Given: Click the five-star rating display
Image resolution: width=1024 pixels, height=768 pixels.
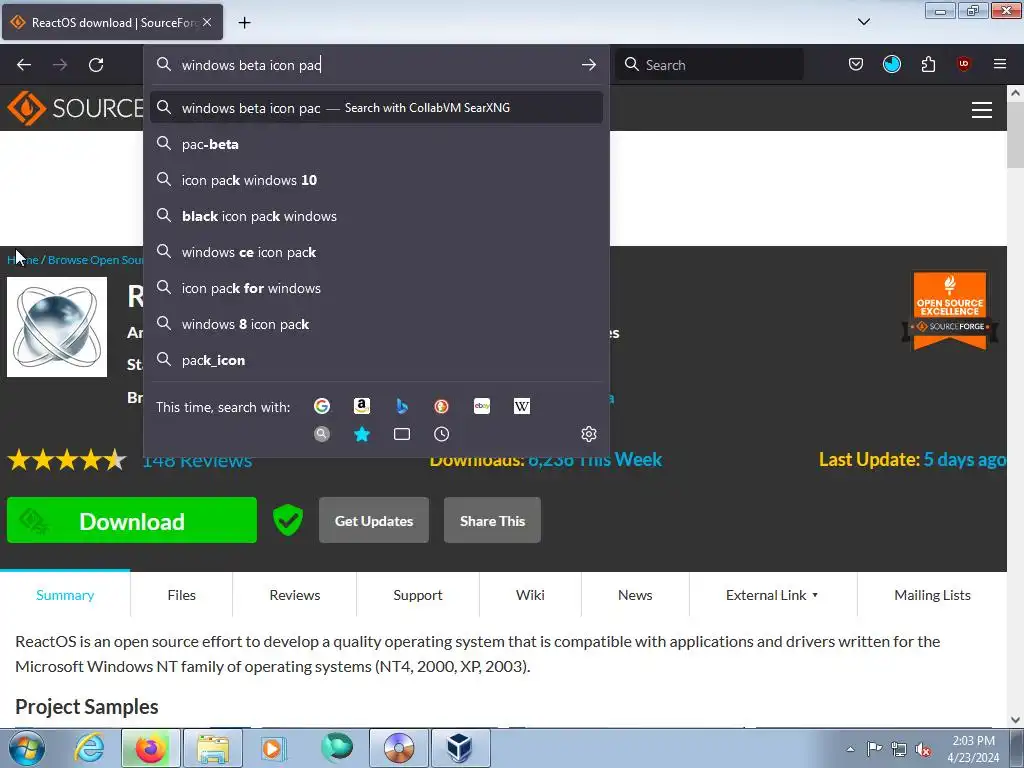Looking at the screenshot, I should point(67,460).
